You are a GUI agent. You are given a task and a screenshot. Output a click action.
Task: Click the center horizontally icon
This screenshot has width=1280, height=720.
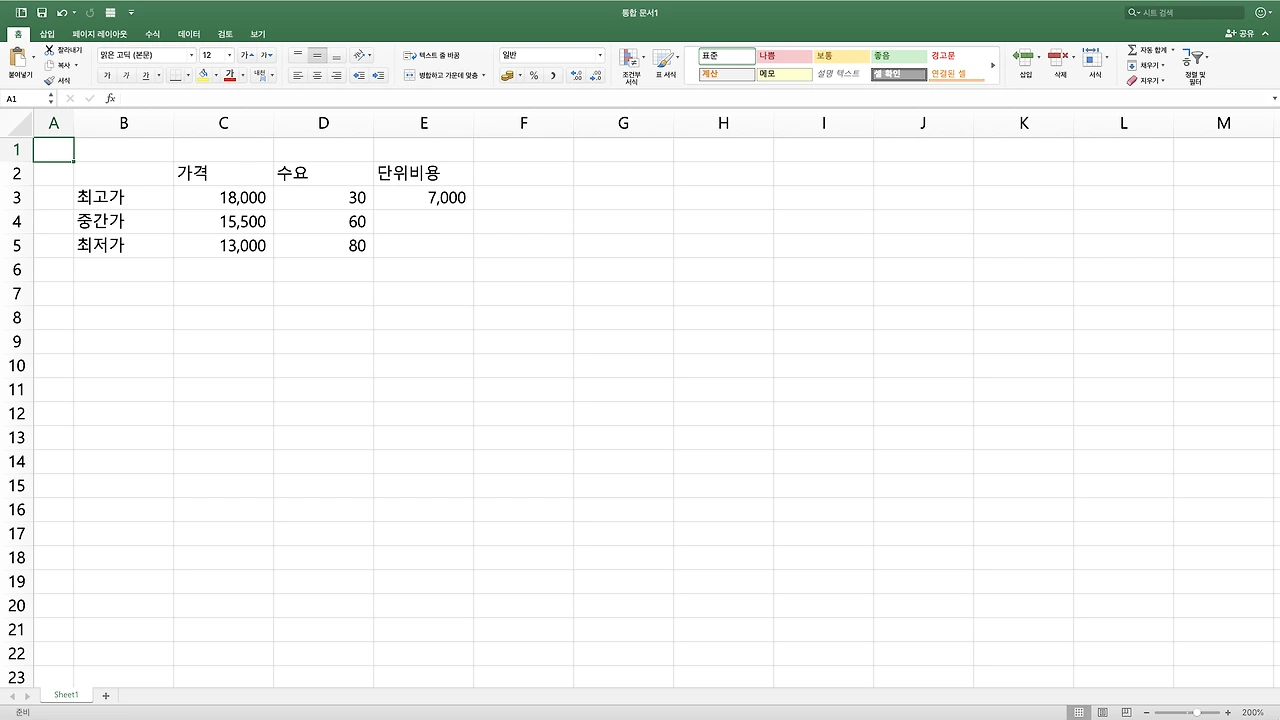point(317,75)
